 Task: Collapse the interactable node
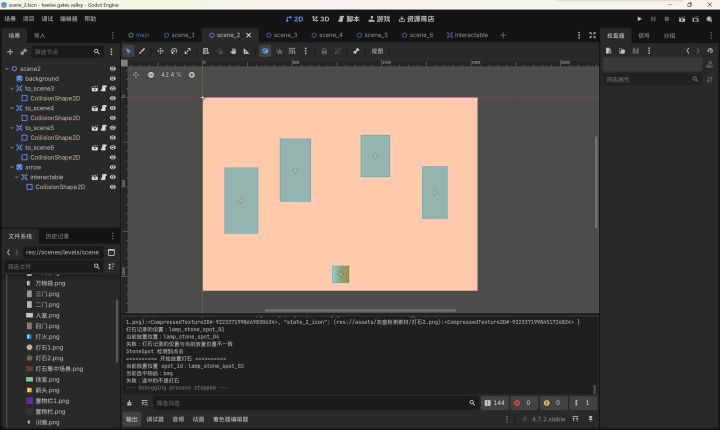(17, 177)
